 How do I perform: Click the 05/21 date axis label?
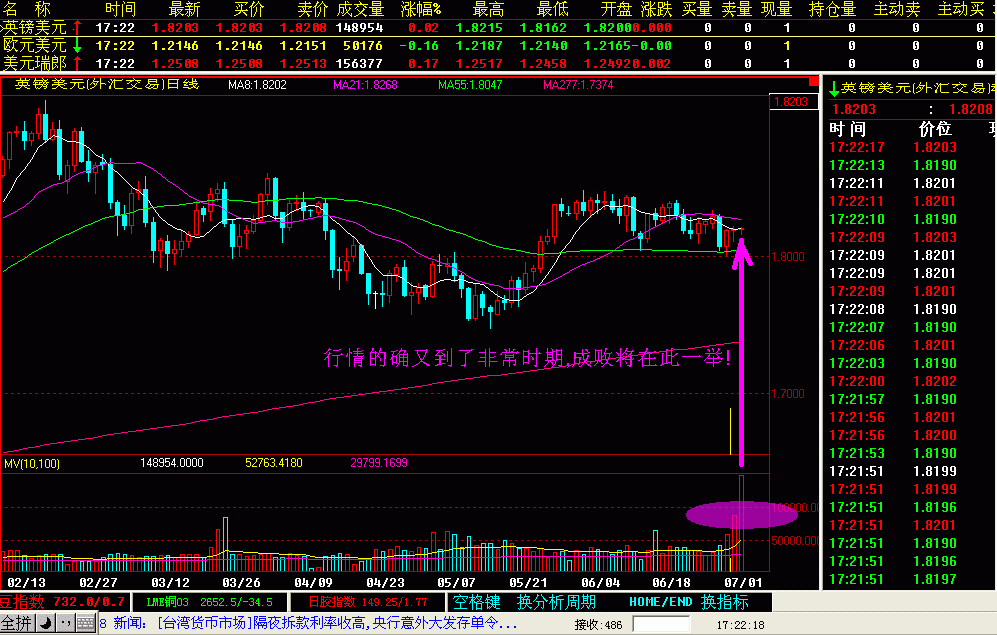pos(528,583)
